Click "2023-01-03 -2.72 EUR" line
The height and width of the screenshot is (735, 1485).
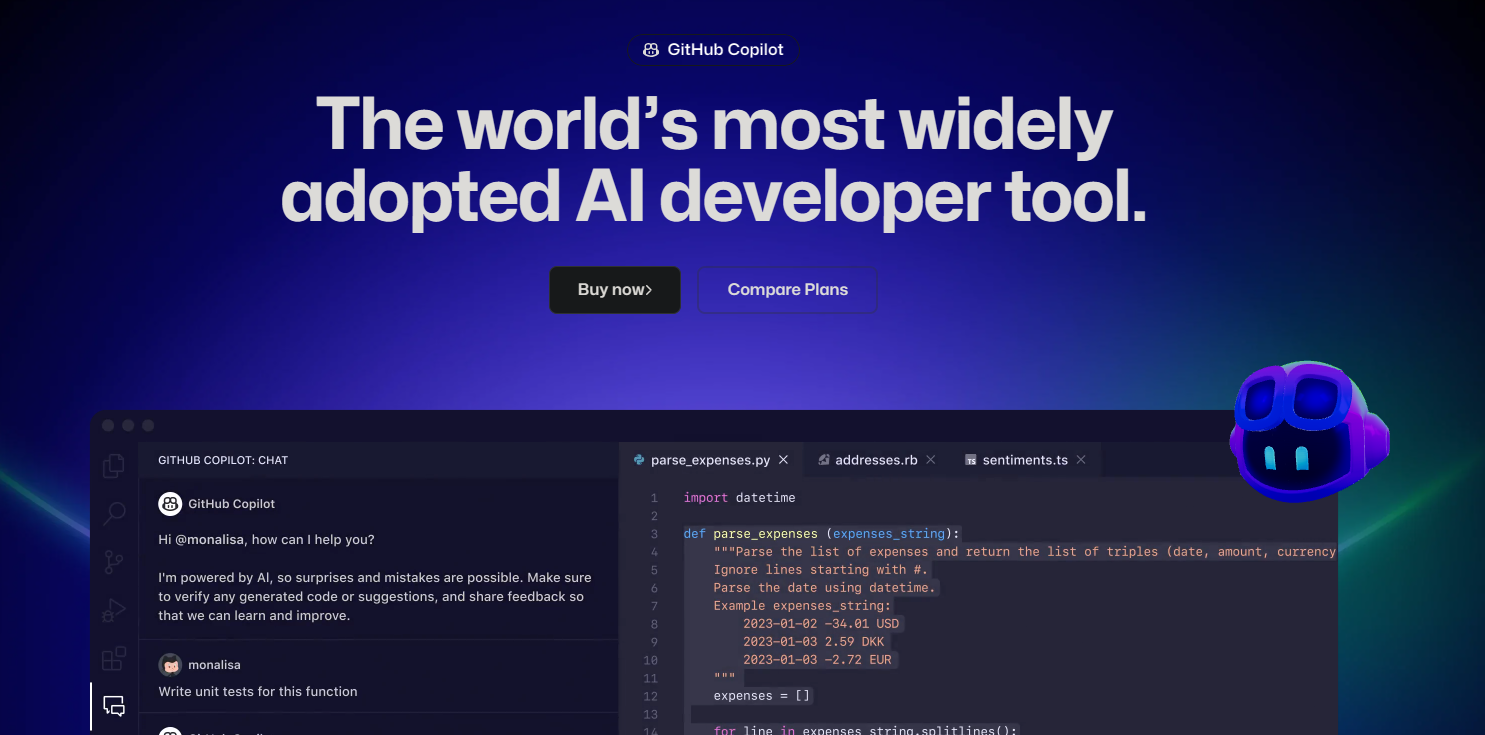click(x=817, y=660)
